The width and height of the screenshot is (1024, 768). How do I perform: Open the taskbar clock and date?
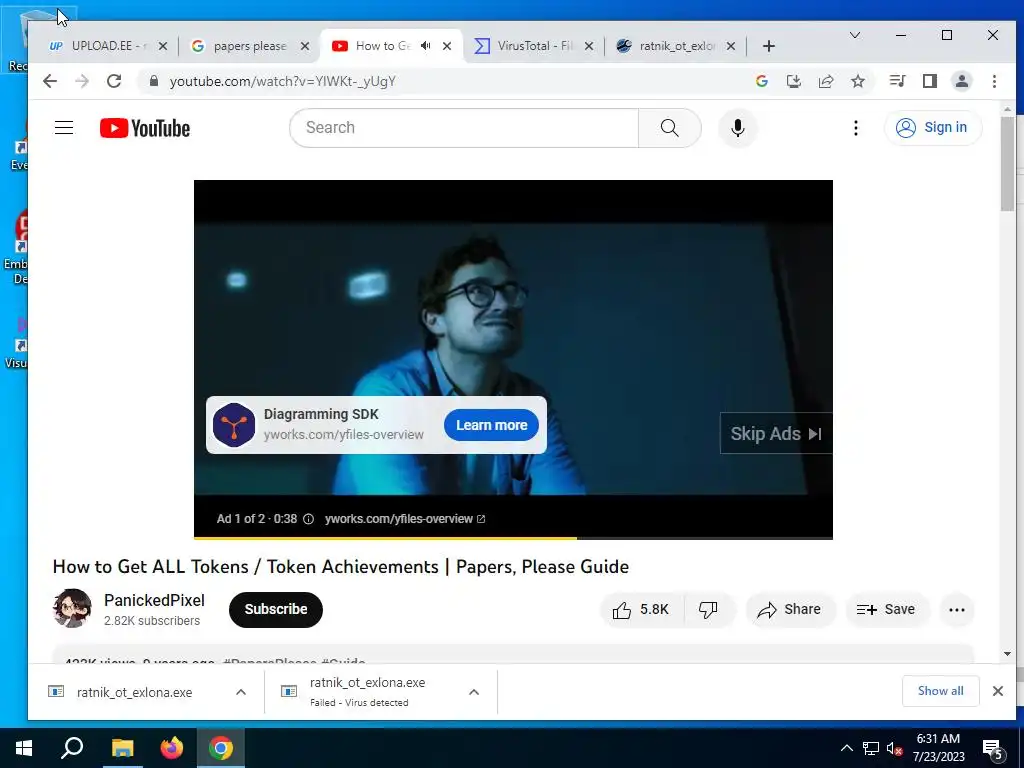(x=938, y=748)
